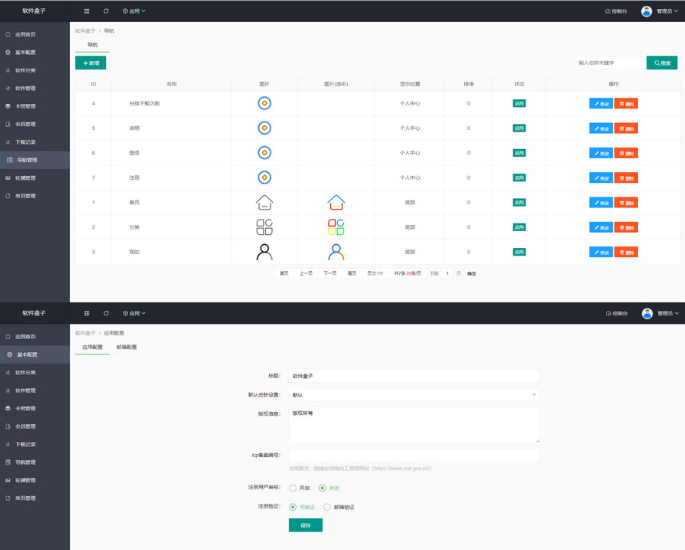
Task: Click refresh icon in navigation page header
Action: (x=106, y=11)
